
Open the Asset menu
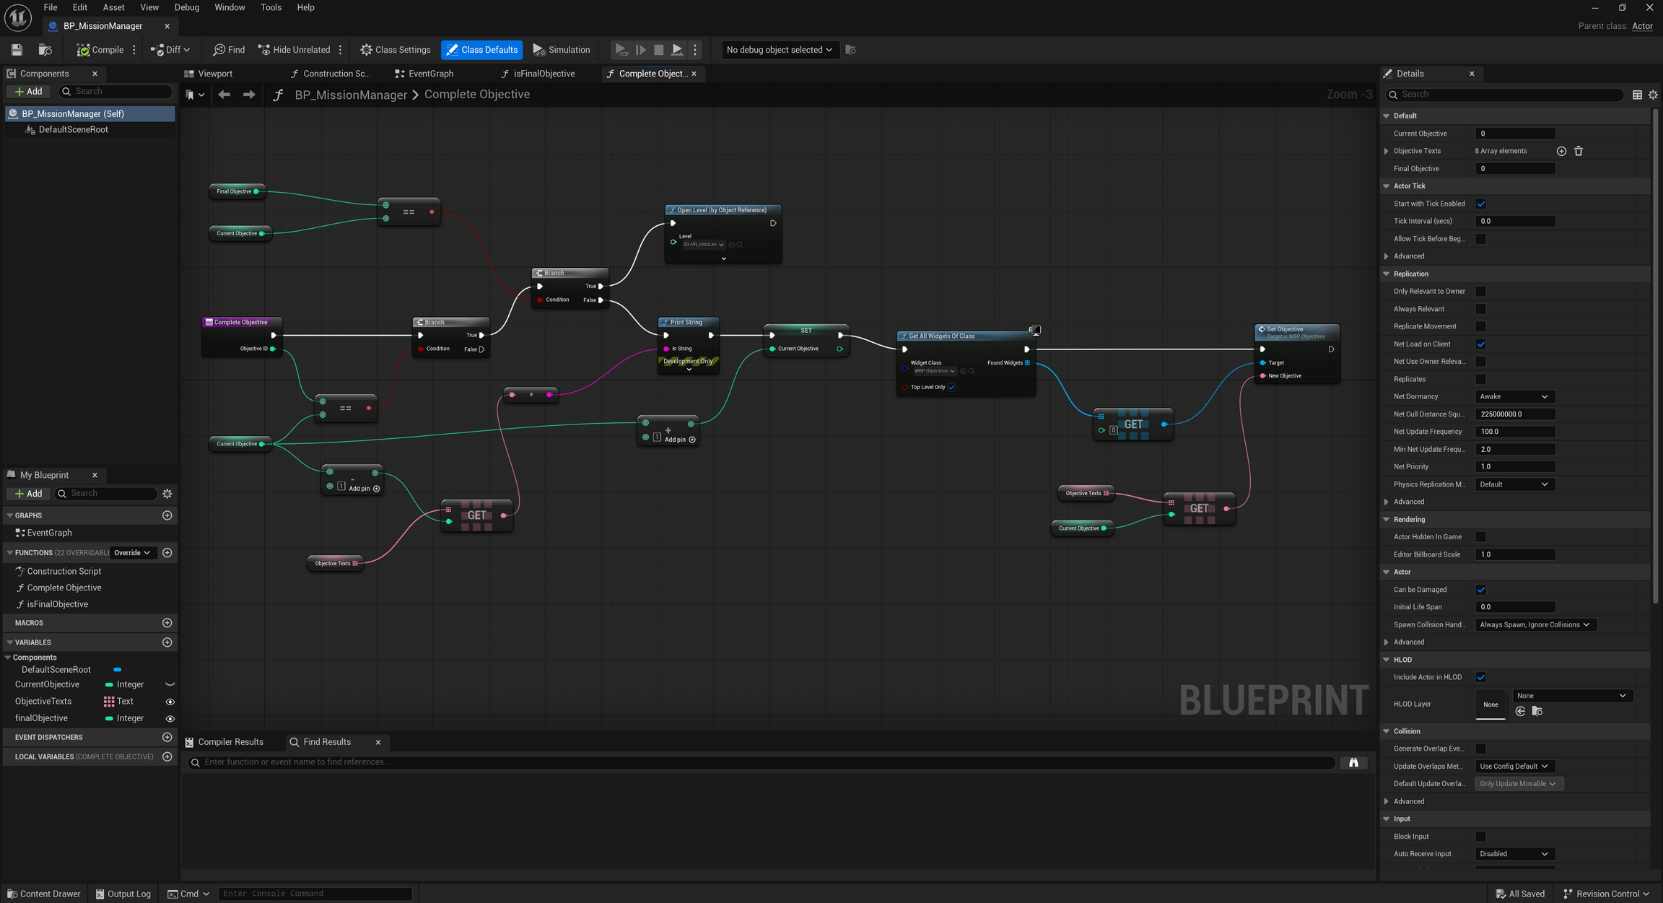(x=114, y=7)
